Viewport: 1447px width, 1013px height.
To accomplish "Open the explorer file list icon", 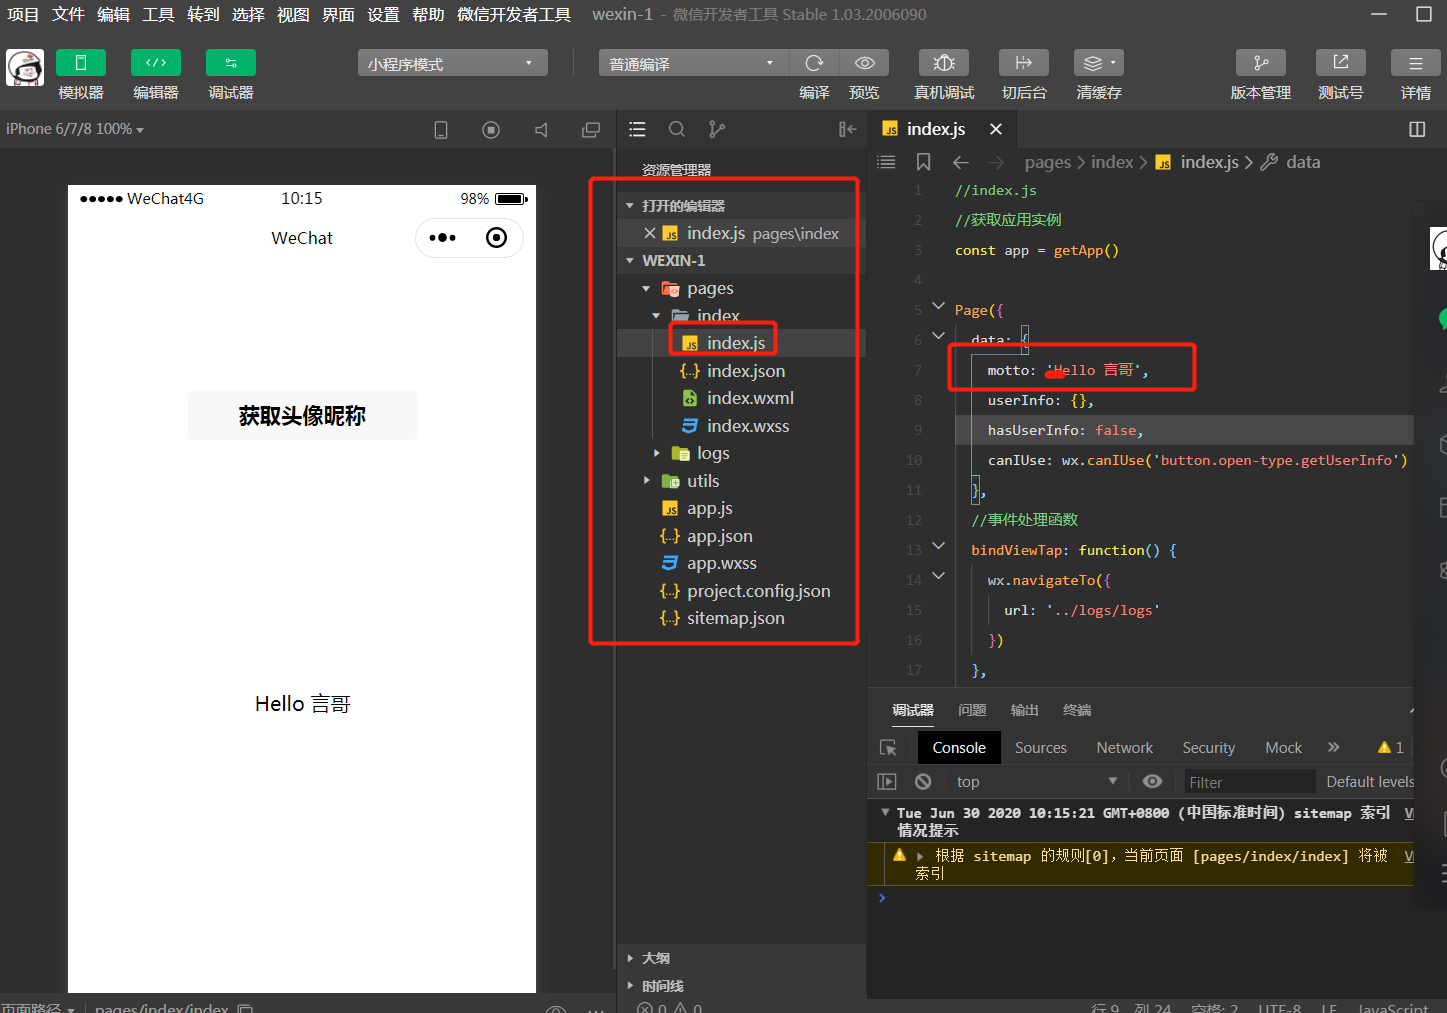I will tap(637, 129).
